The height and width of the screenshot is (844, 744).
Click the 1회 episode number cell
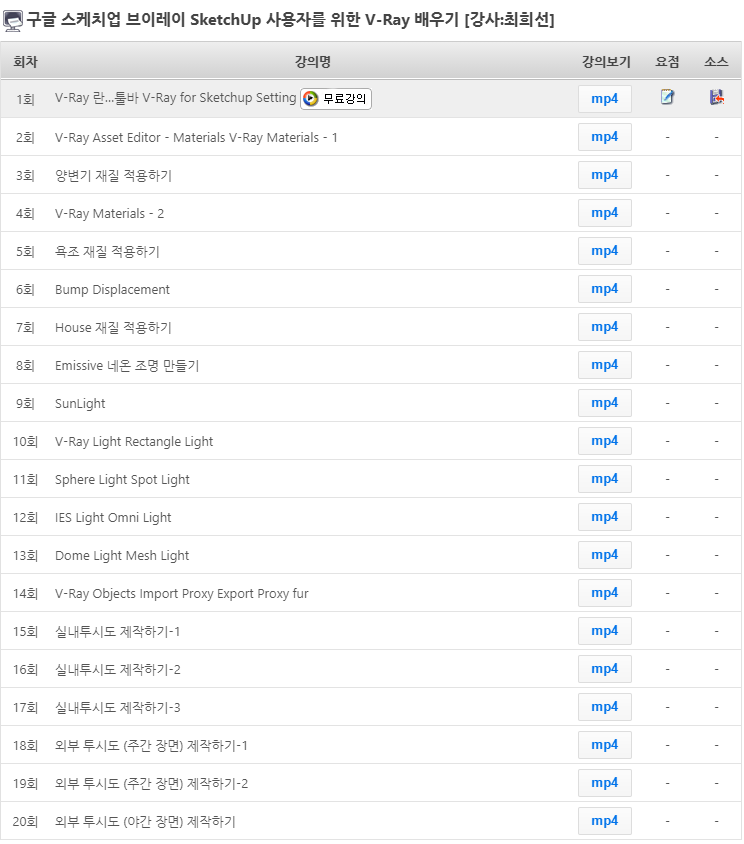[x=25, y=99]
